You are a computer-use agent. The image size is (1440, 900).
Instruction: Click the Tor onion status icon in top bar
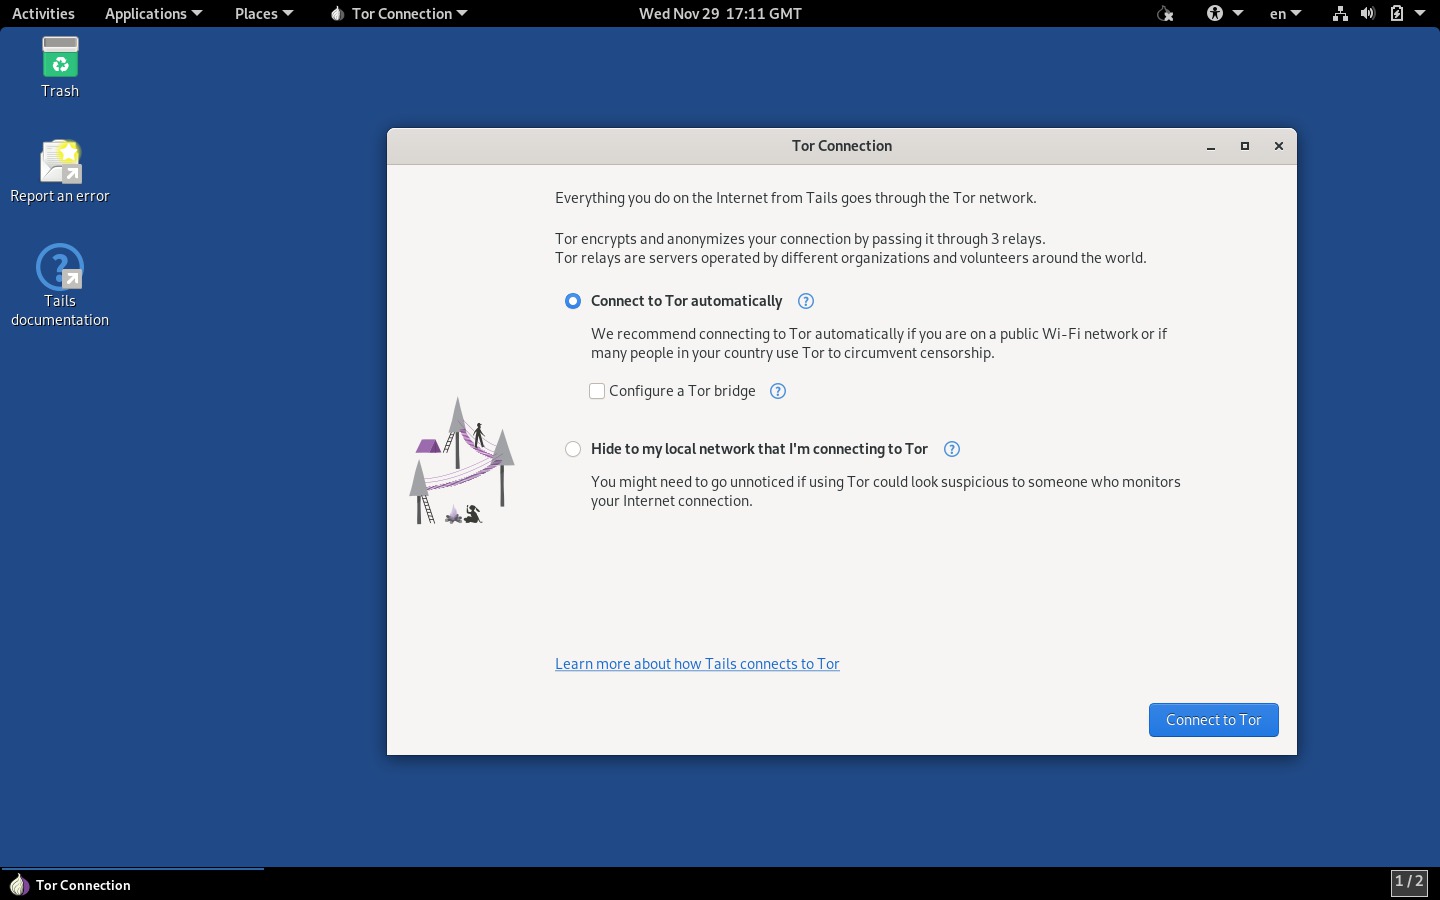(x=1165, y=13)
